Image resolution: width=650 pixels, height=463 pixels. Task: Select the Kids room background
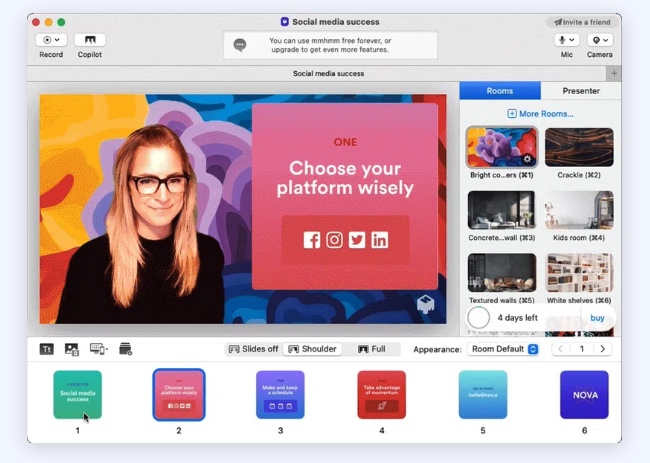pyautogui.click(x=579, y=210)
